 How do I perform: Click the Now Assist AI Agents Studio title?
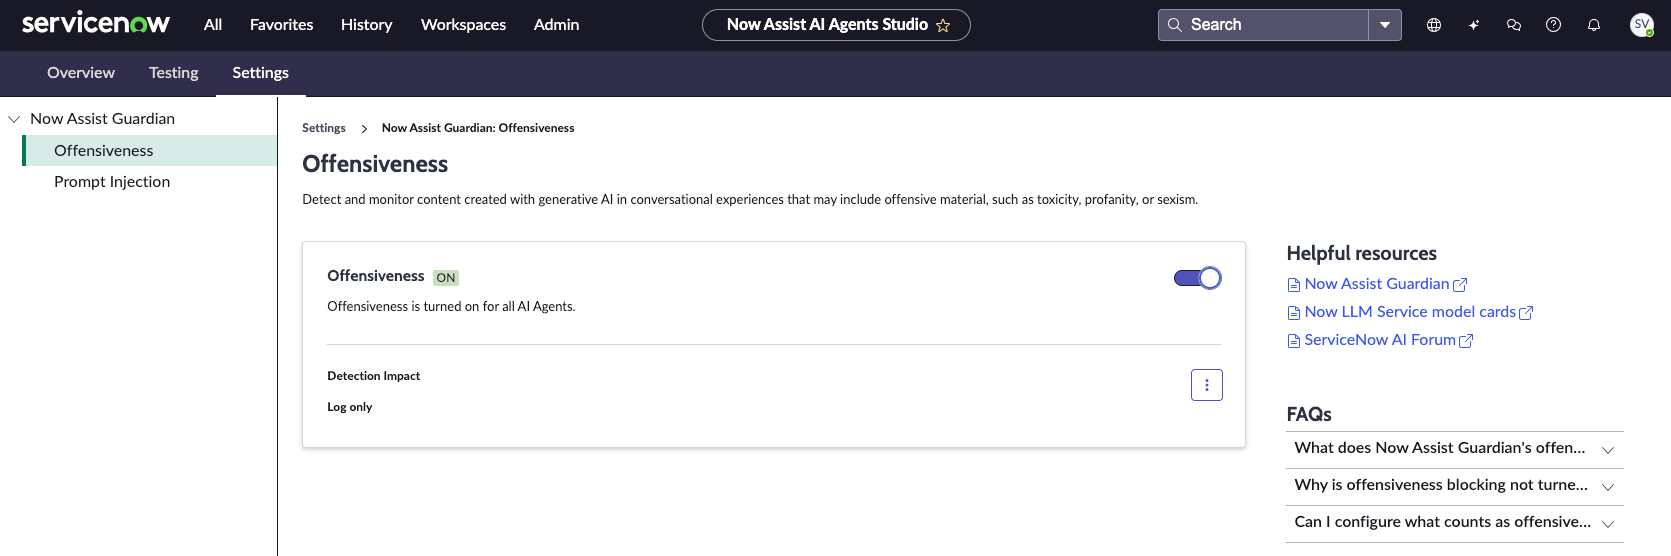click(x=827, y=25)
